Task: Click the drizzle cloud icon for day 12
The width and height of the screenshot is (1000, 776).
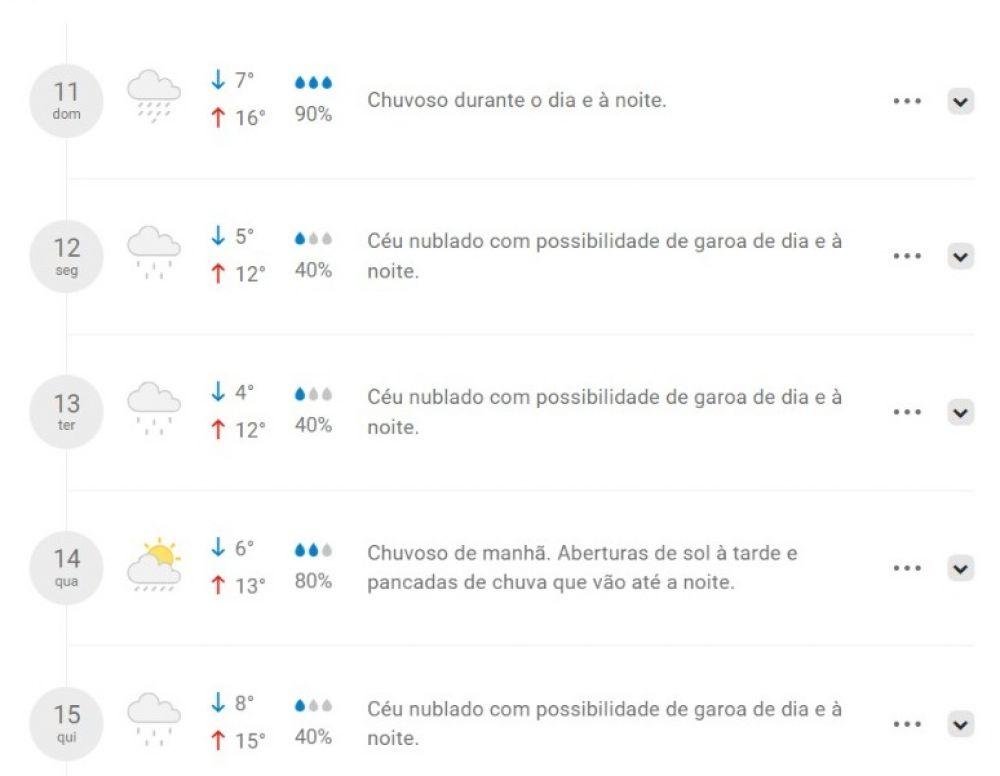Action: 154,253
